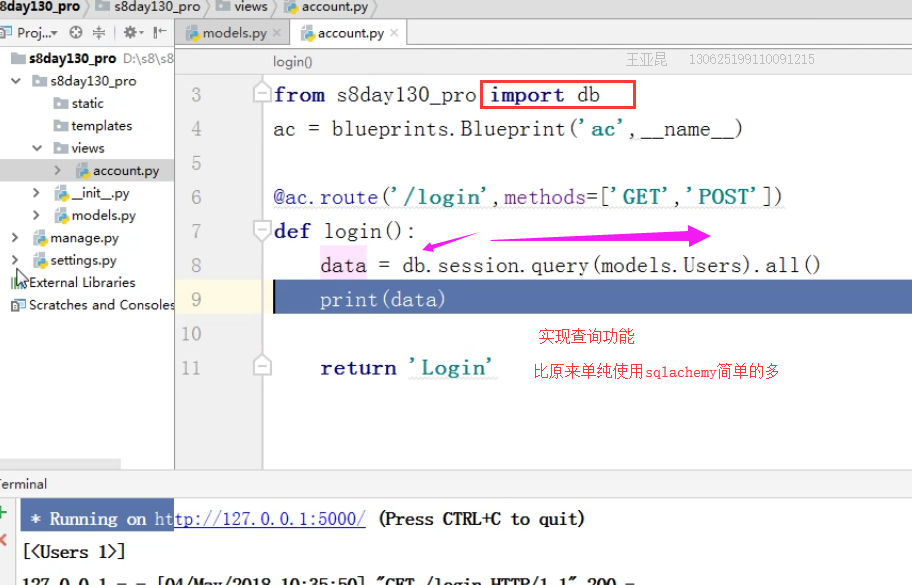The width and height of the screenshot is (912, 585).
Task: Select Scratches and Consoles
Action: coord(93,305)
